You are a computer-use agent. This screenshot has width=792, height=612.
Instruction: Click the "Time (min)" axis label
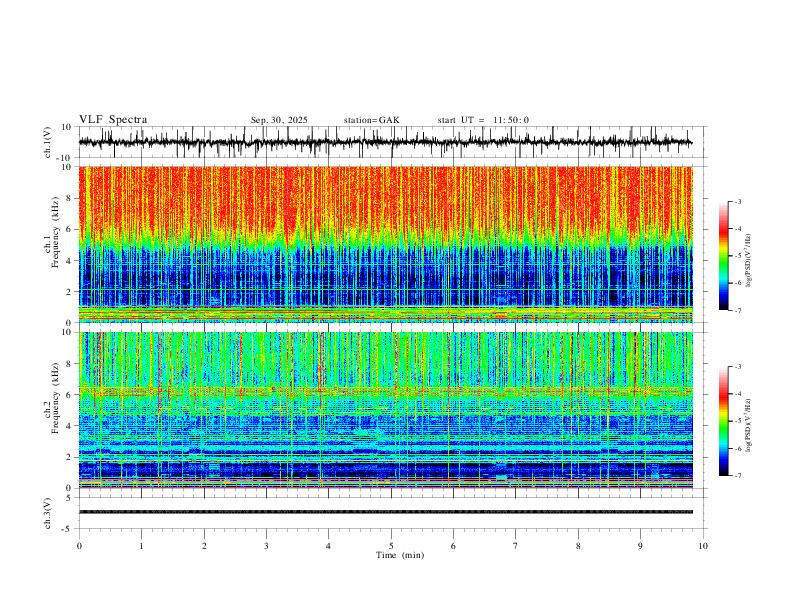[x=400, y=555]
